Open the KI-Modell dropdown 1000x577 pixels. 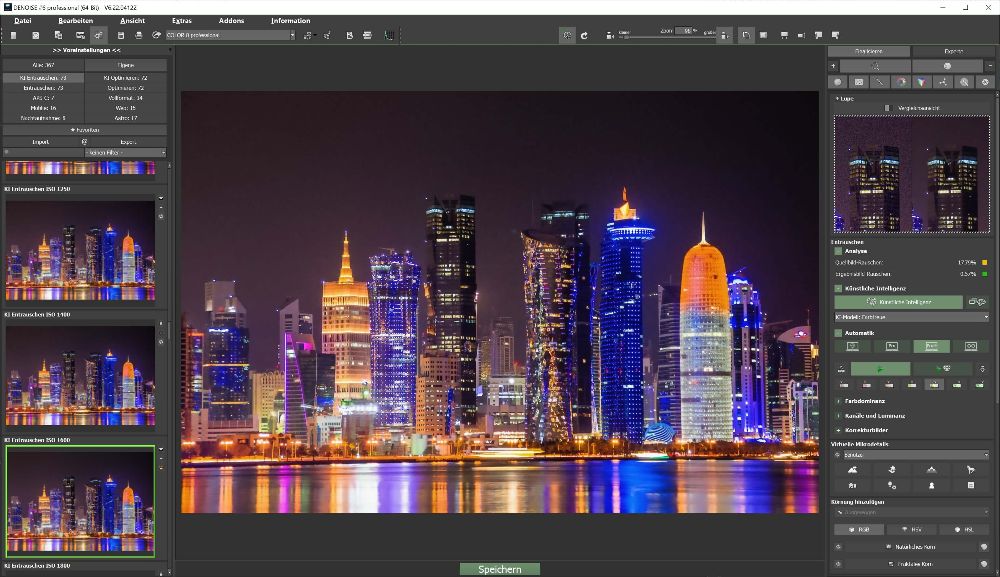(x=911, y=317)
